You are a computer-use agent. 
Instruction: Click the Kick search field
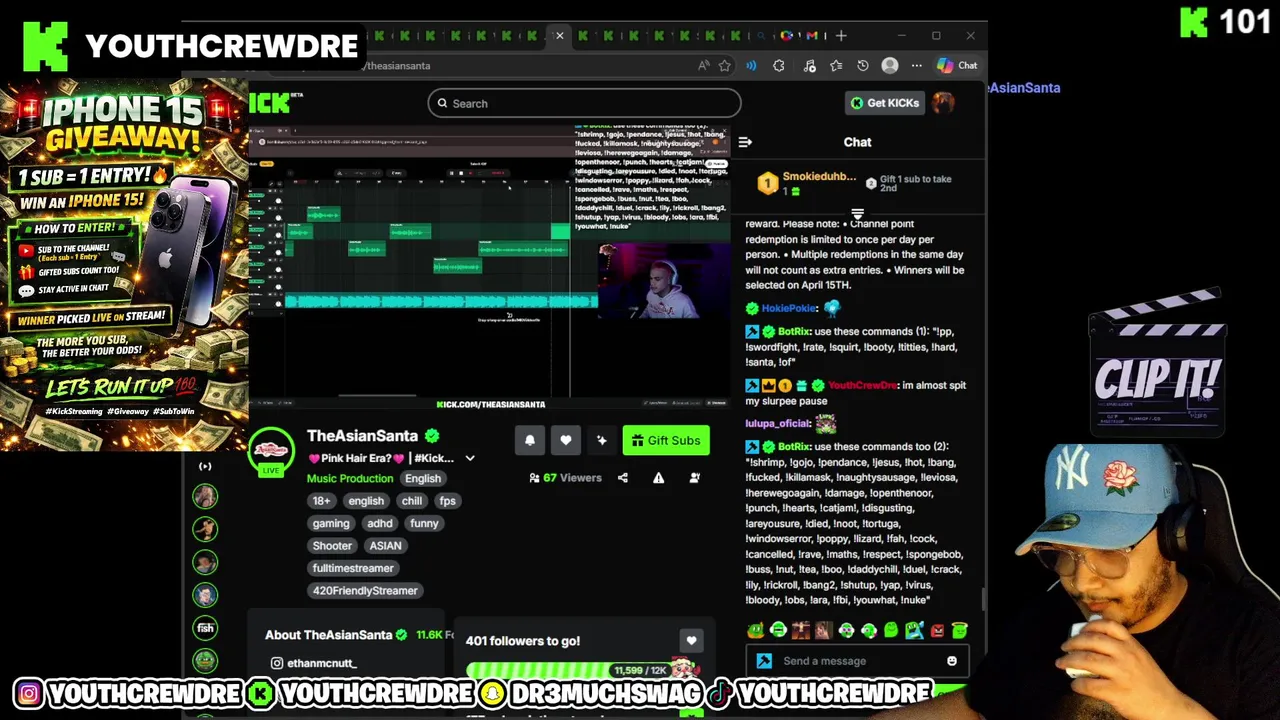(x=585, y=103)
